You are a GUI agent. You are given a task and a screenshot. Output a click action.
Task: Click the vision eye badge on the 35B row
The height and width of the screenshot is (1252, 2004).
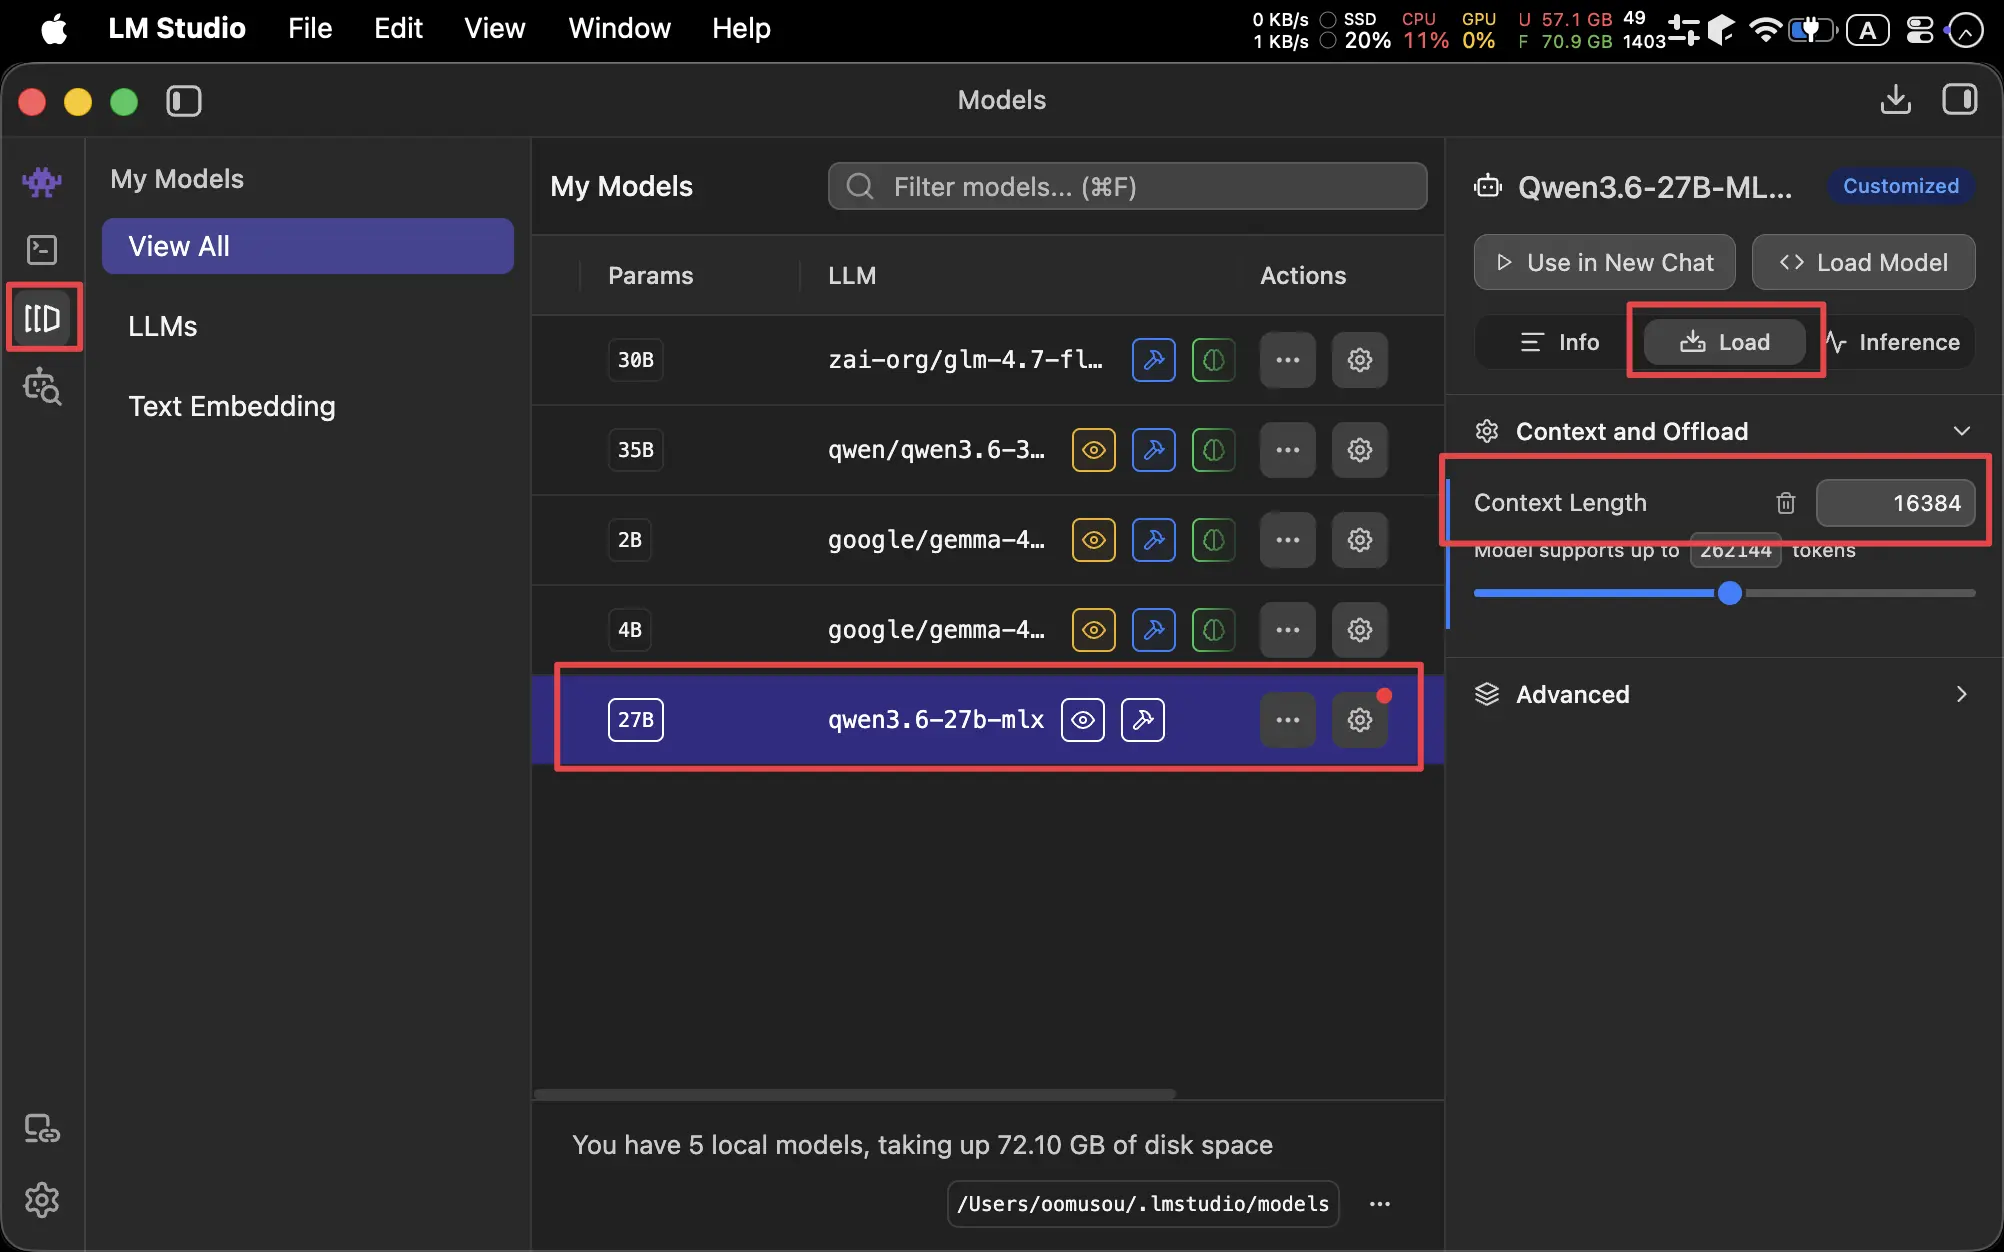1093,450
